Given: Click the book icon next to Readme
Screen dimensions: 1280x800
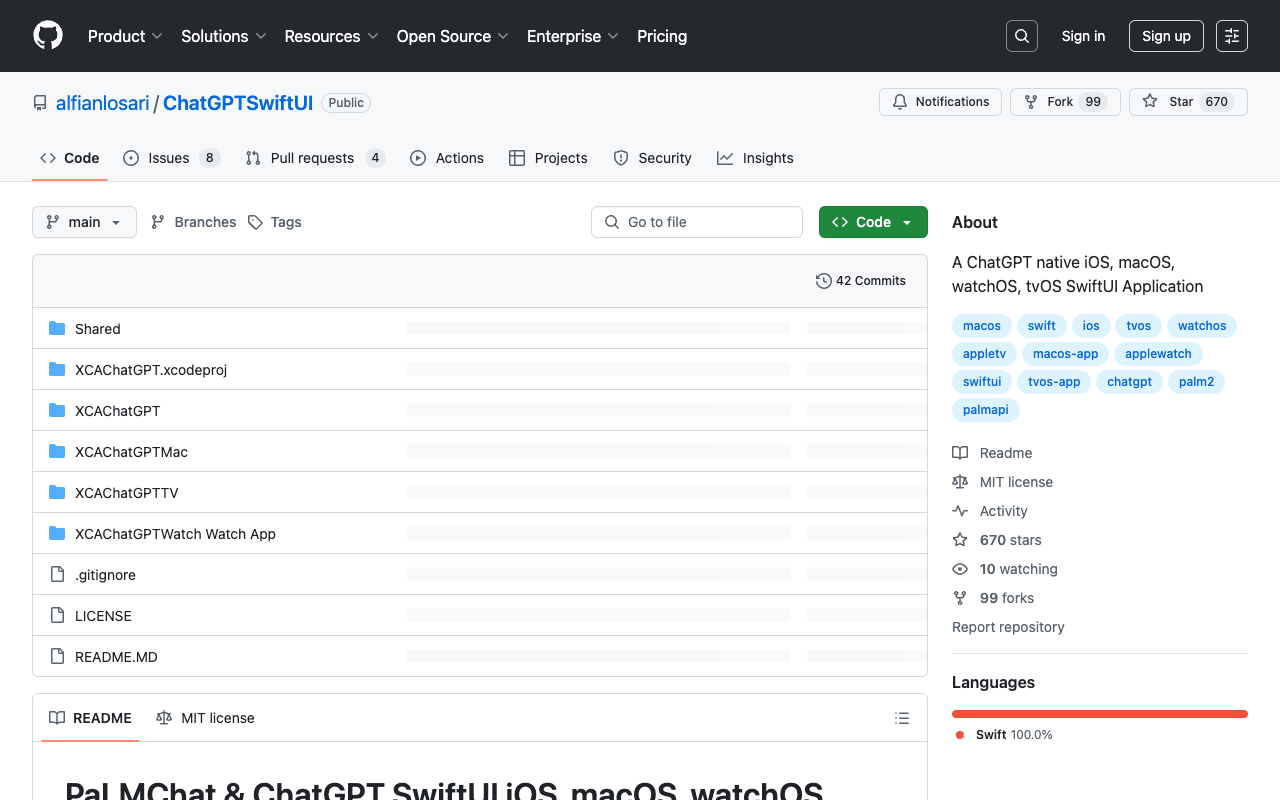Looking at the screenshot, I should point(960,453).
